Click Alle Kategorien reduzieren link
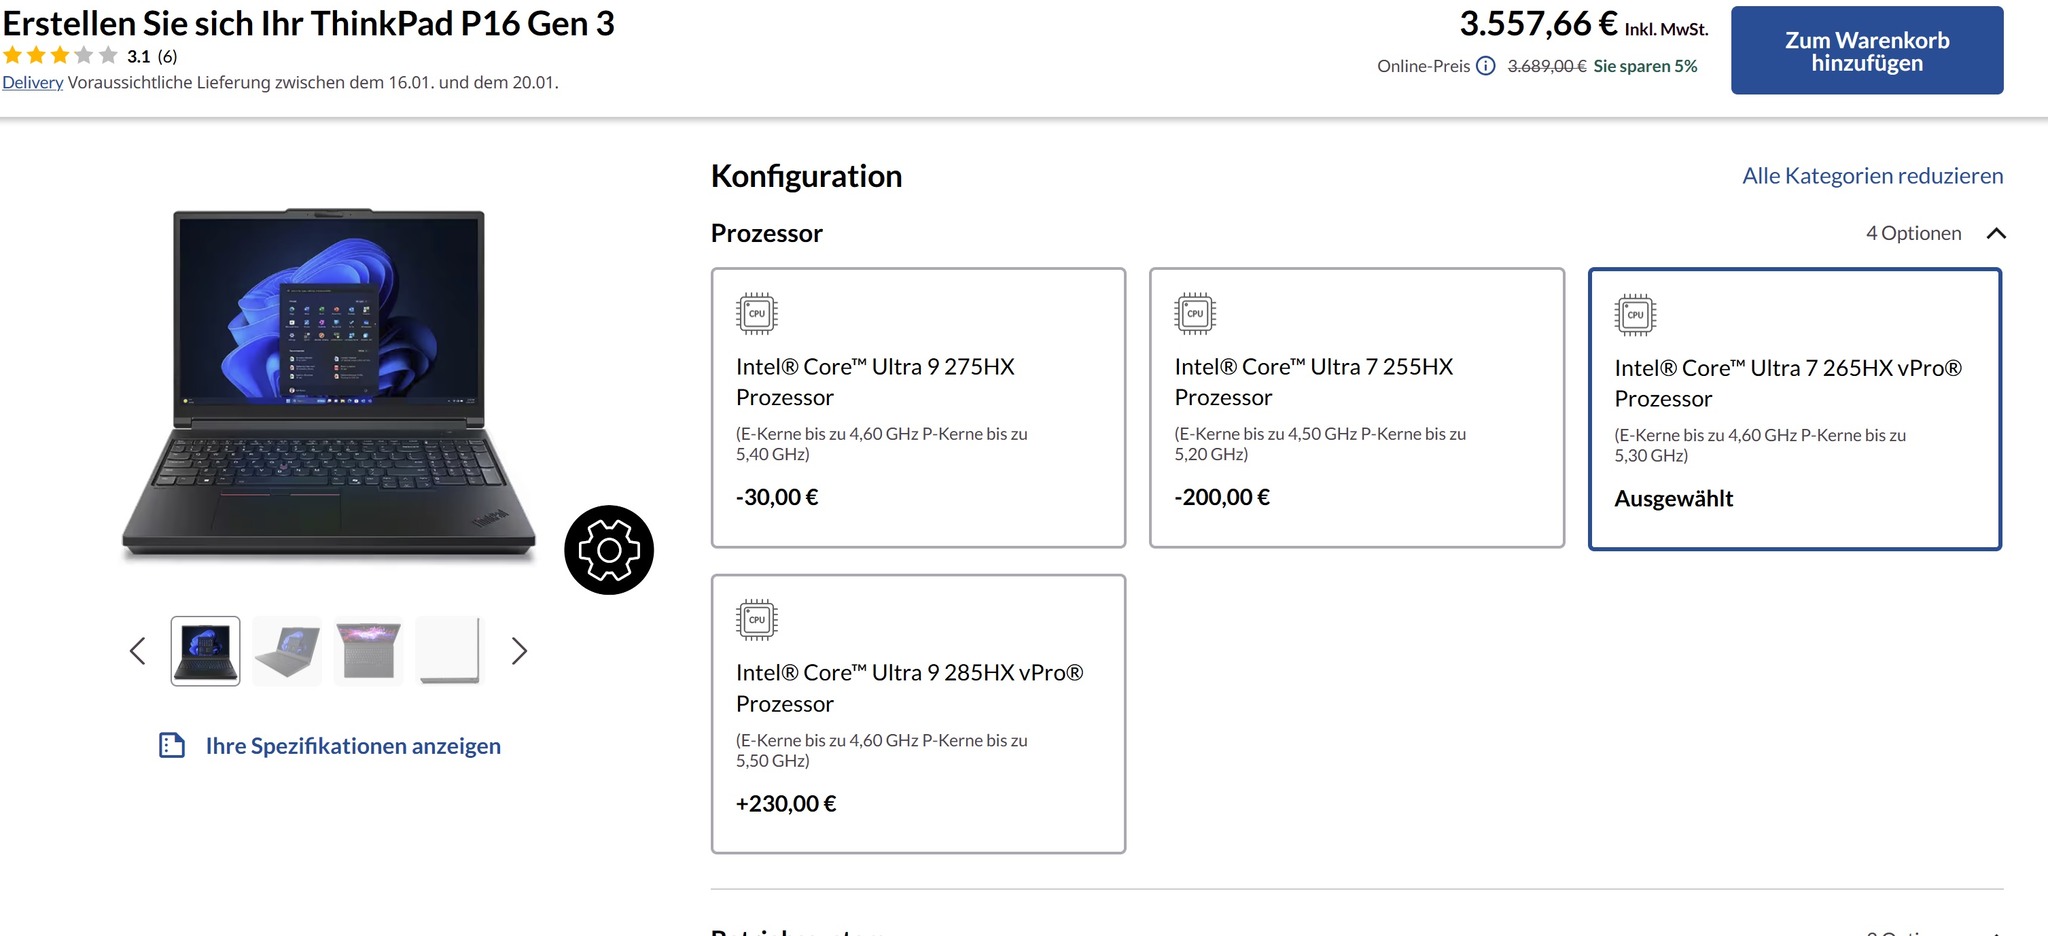2048x936 pixels. coord(1872,176)
